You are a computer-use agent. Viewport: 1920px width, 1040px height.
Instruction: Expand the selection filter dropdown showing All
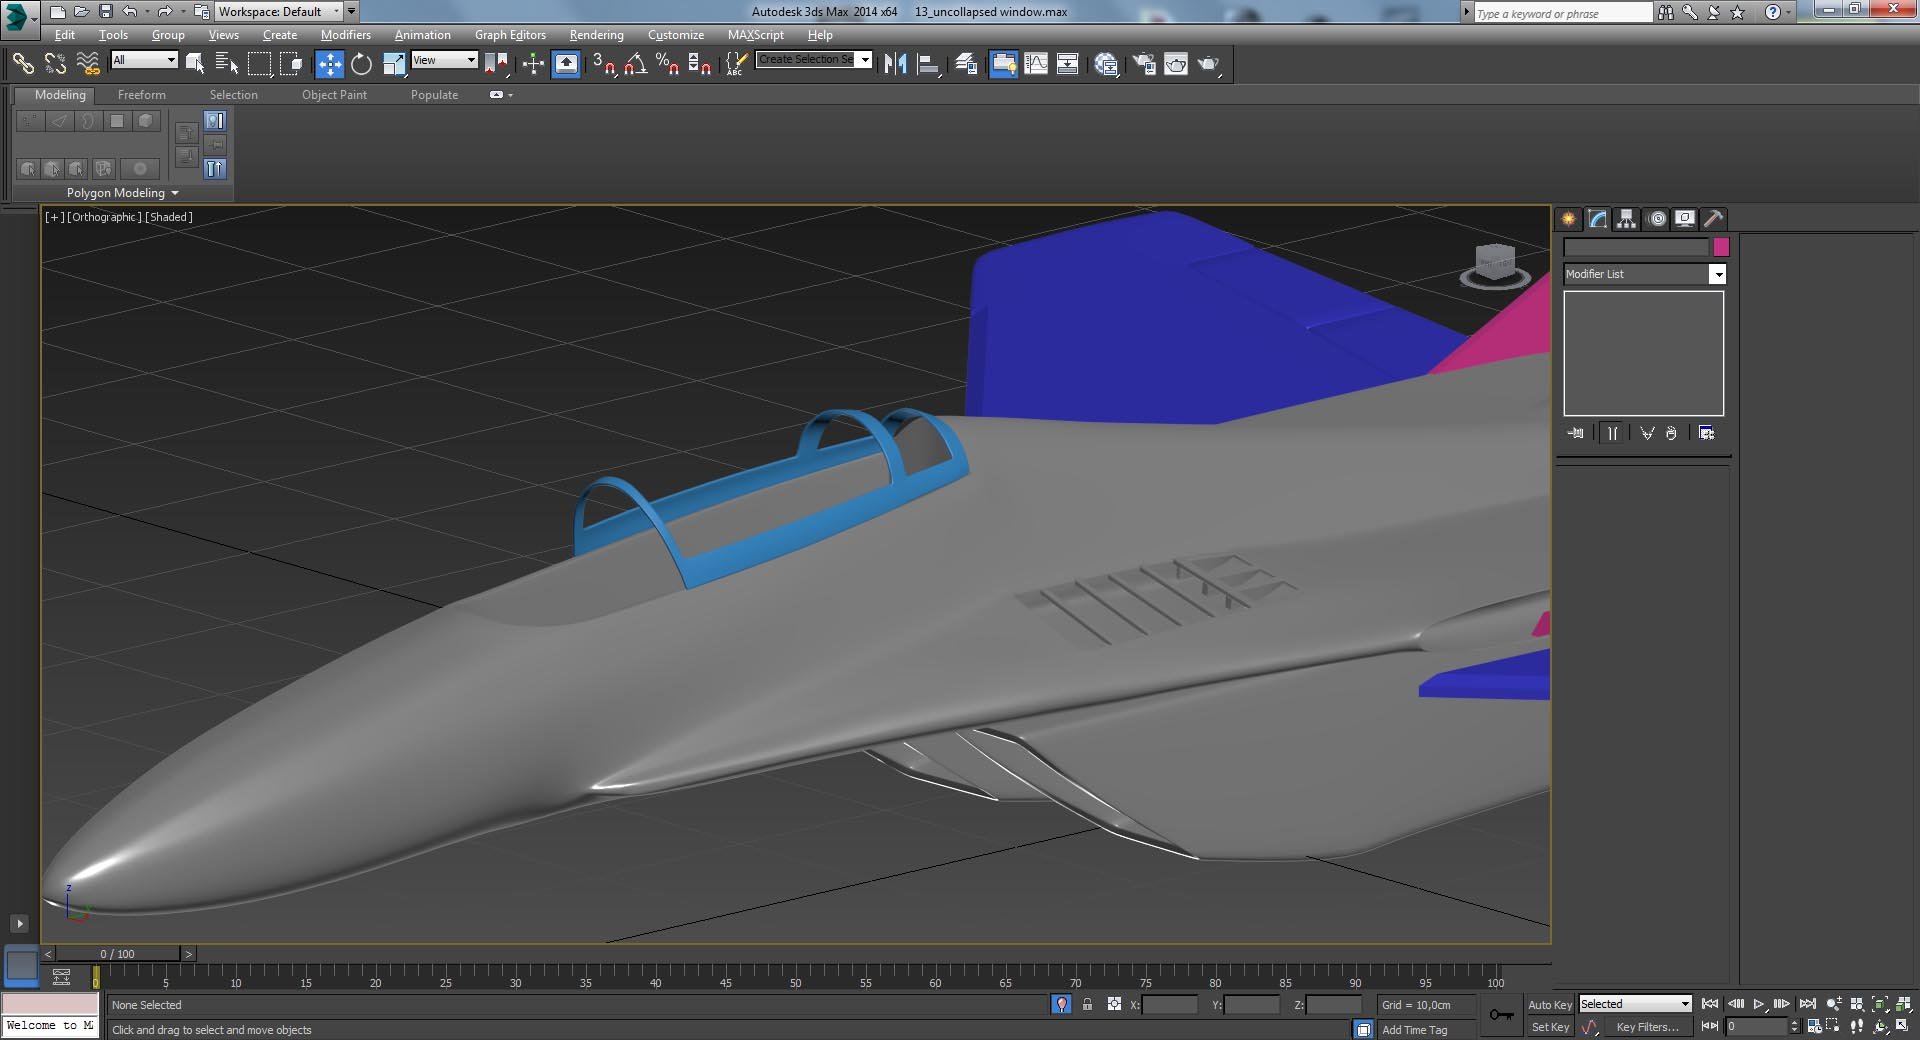click(x=172, y=60)
